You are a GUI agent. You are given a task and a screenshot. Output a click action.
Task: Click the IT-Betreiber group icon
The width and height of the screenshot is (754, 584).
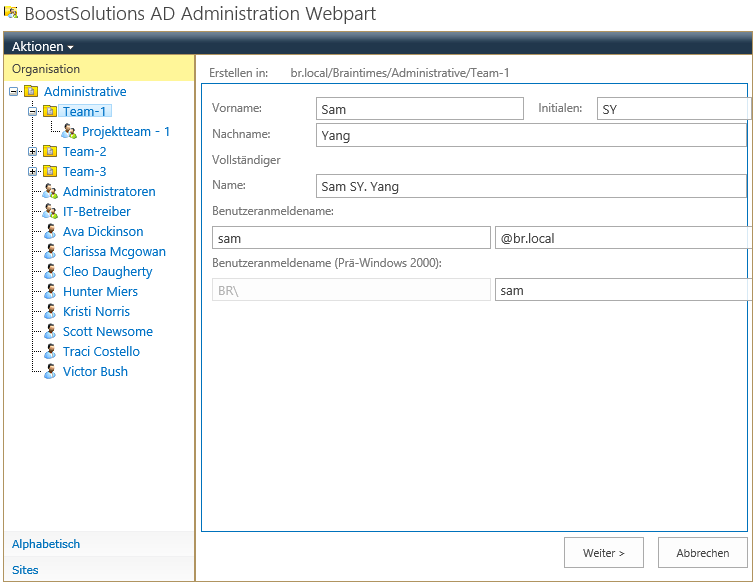50,211
